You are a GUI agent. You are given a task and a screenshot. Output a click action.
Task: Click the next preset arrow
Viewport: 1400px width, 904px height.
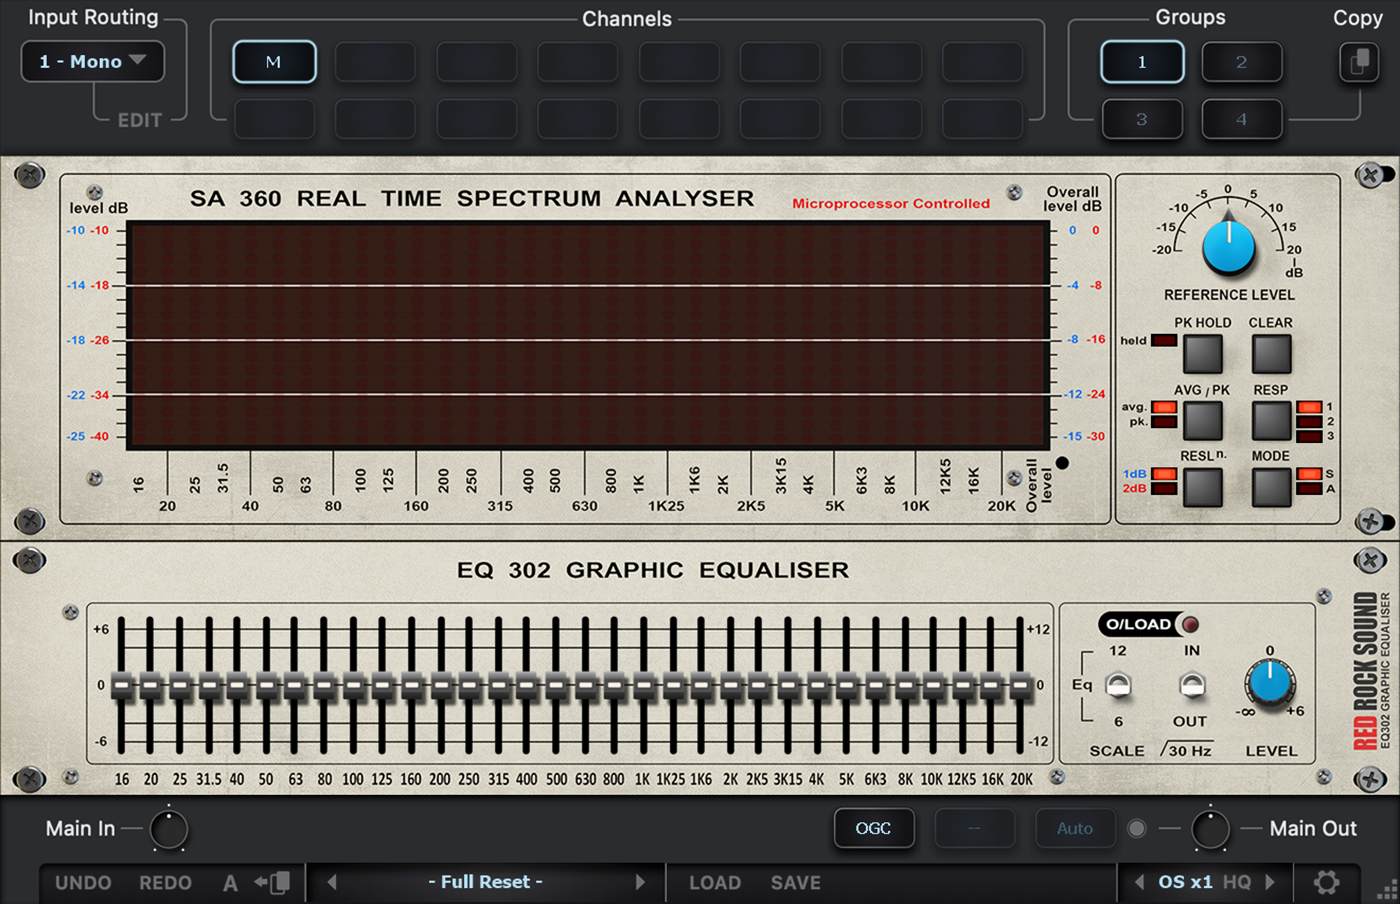(641, 882)
